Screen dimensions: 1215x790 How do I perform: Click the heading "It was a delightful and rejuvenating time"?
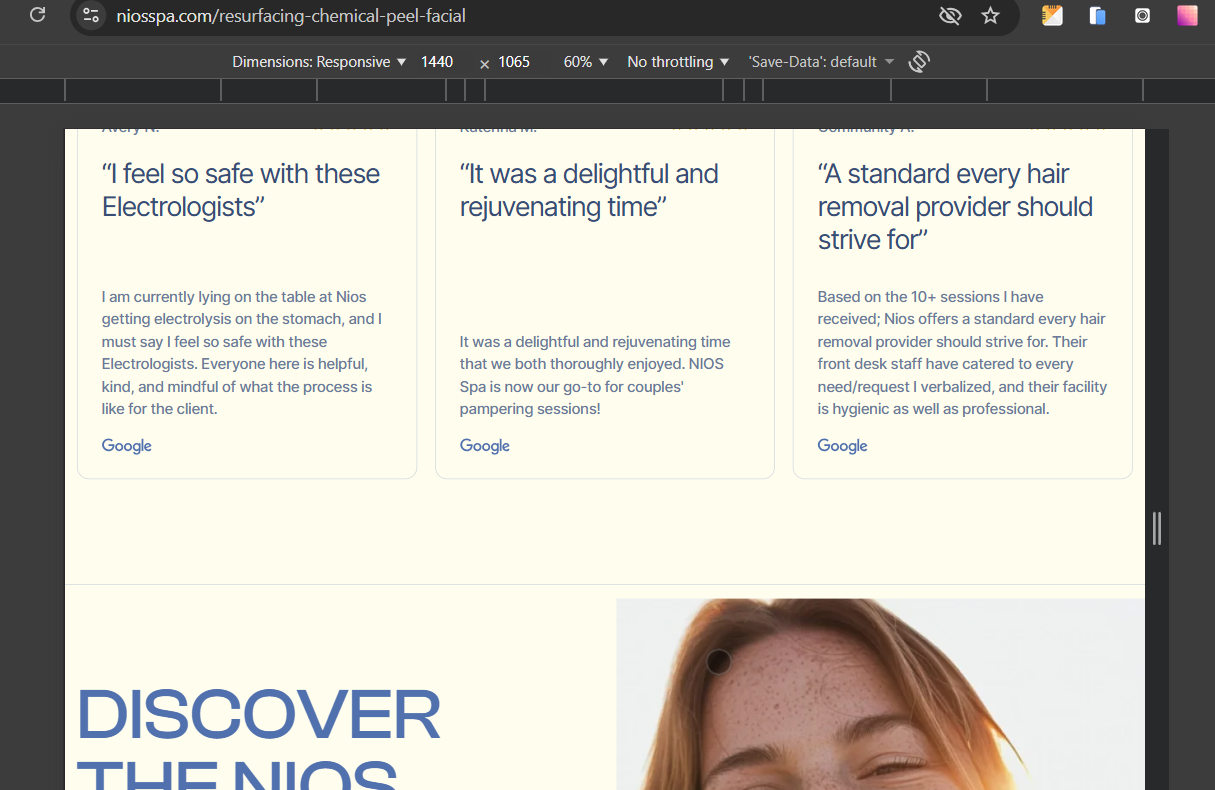(x=589, y=190)
